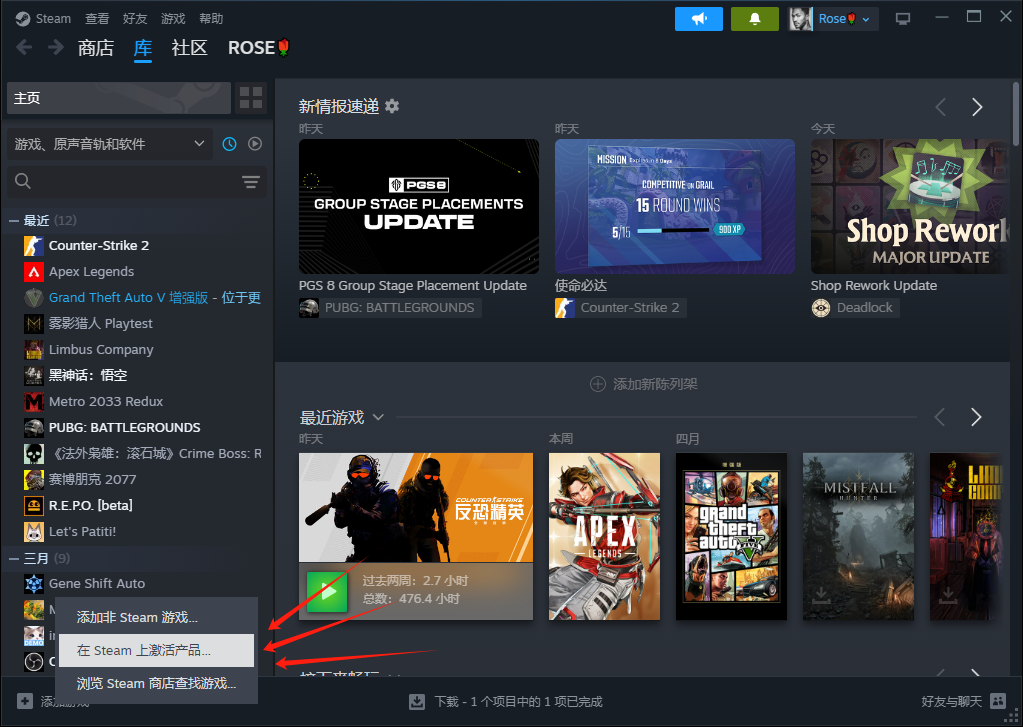The height and width of the screenshot is (727, 1023).
Task: Open Shop Rework Update news thumbnail
Action: pyautogui.click(x=910, y=206)
